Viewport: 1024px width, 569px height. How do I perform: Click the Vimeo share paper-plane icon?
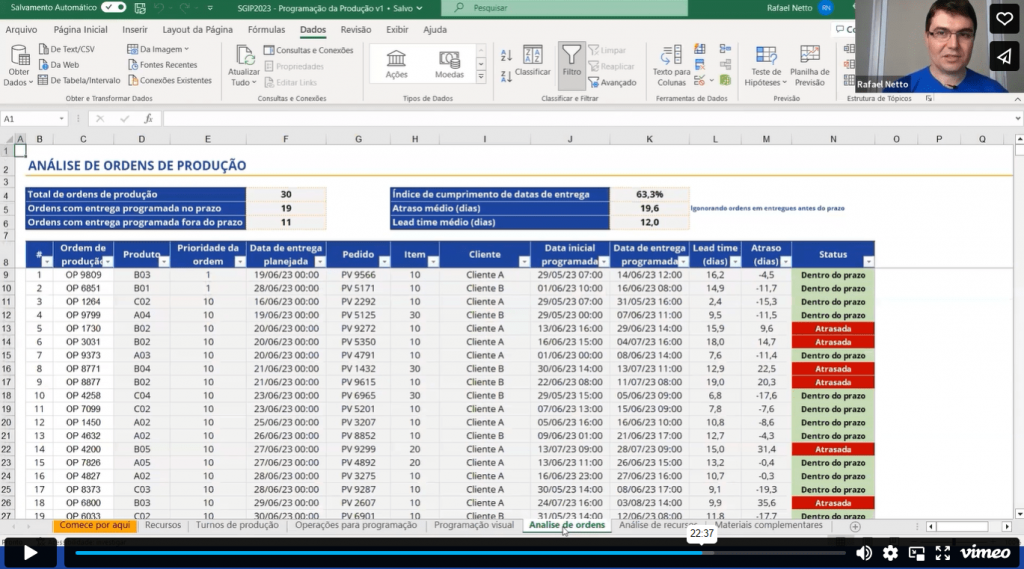[1004, 57]
